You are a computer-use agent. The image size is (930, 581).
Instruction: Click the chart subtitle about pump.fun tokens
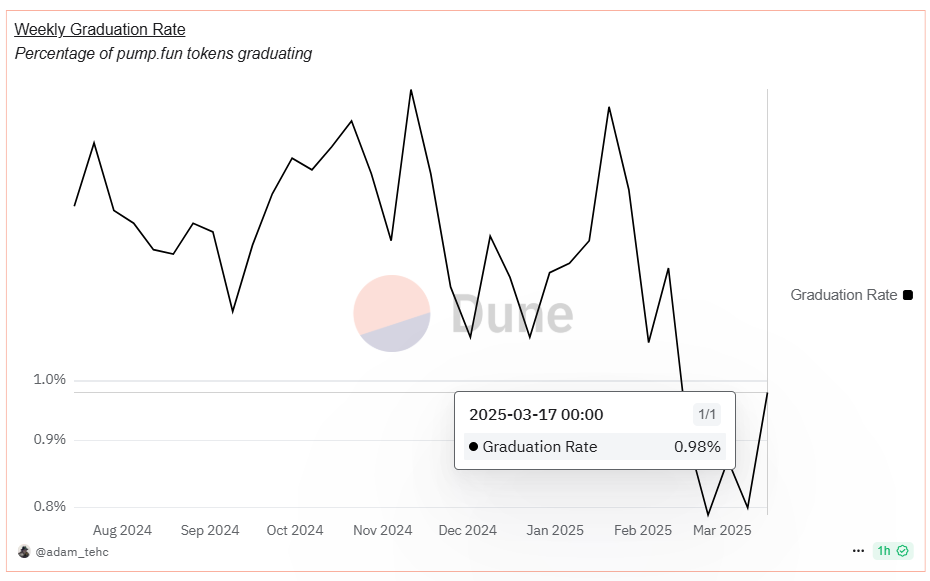[163, 54]
